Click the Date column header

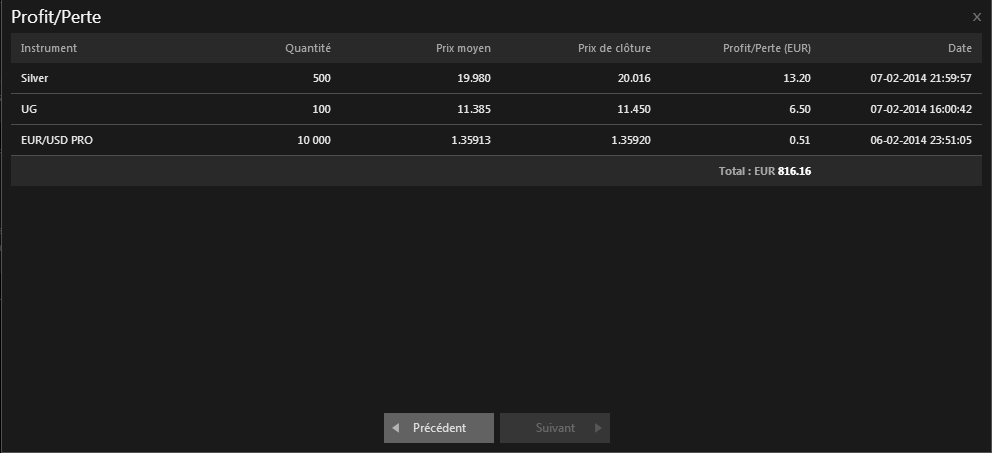[959, 48]
